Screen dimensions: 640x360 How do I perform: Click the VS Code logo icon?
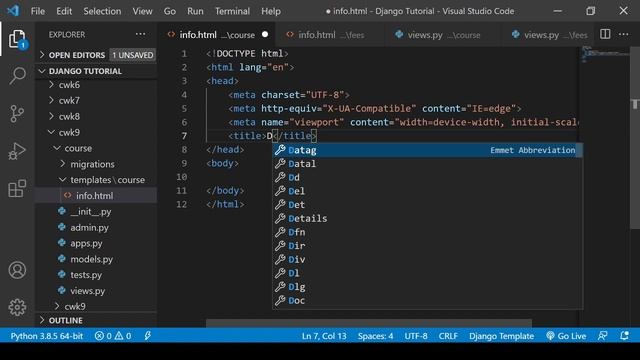click(x=13, y=11)
